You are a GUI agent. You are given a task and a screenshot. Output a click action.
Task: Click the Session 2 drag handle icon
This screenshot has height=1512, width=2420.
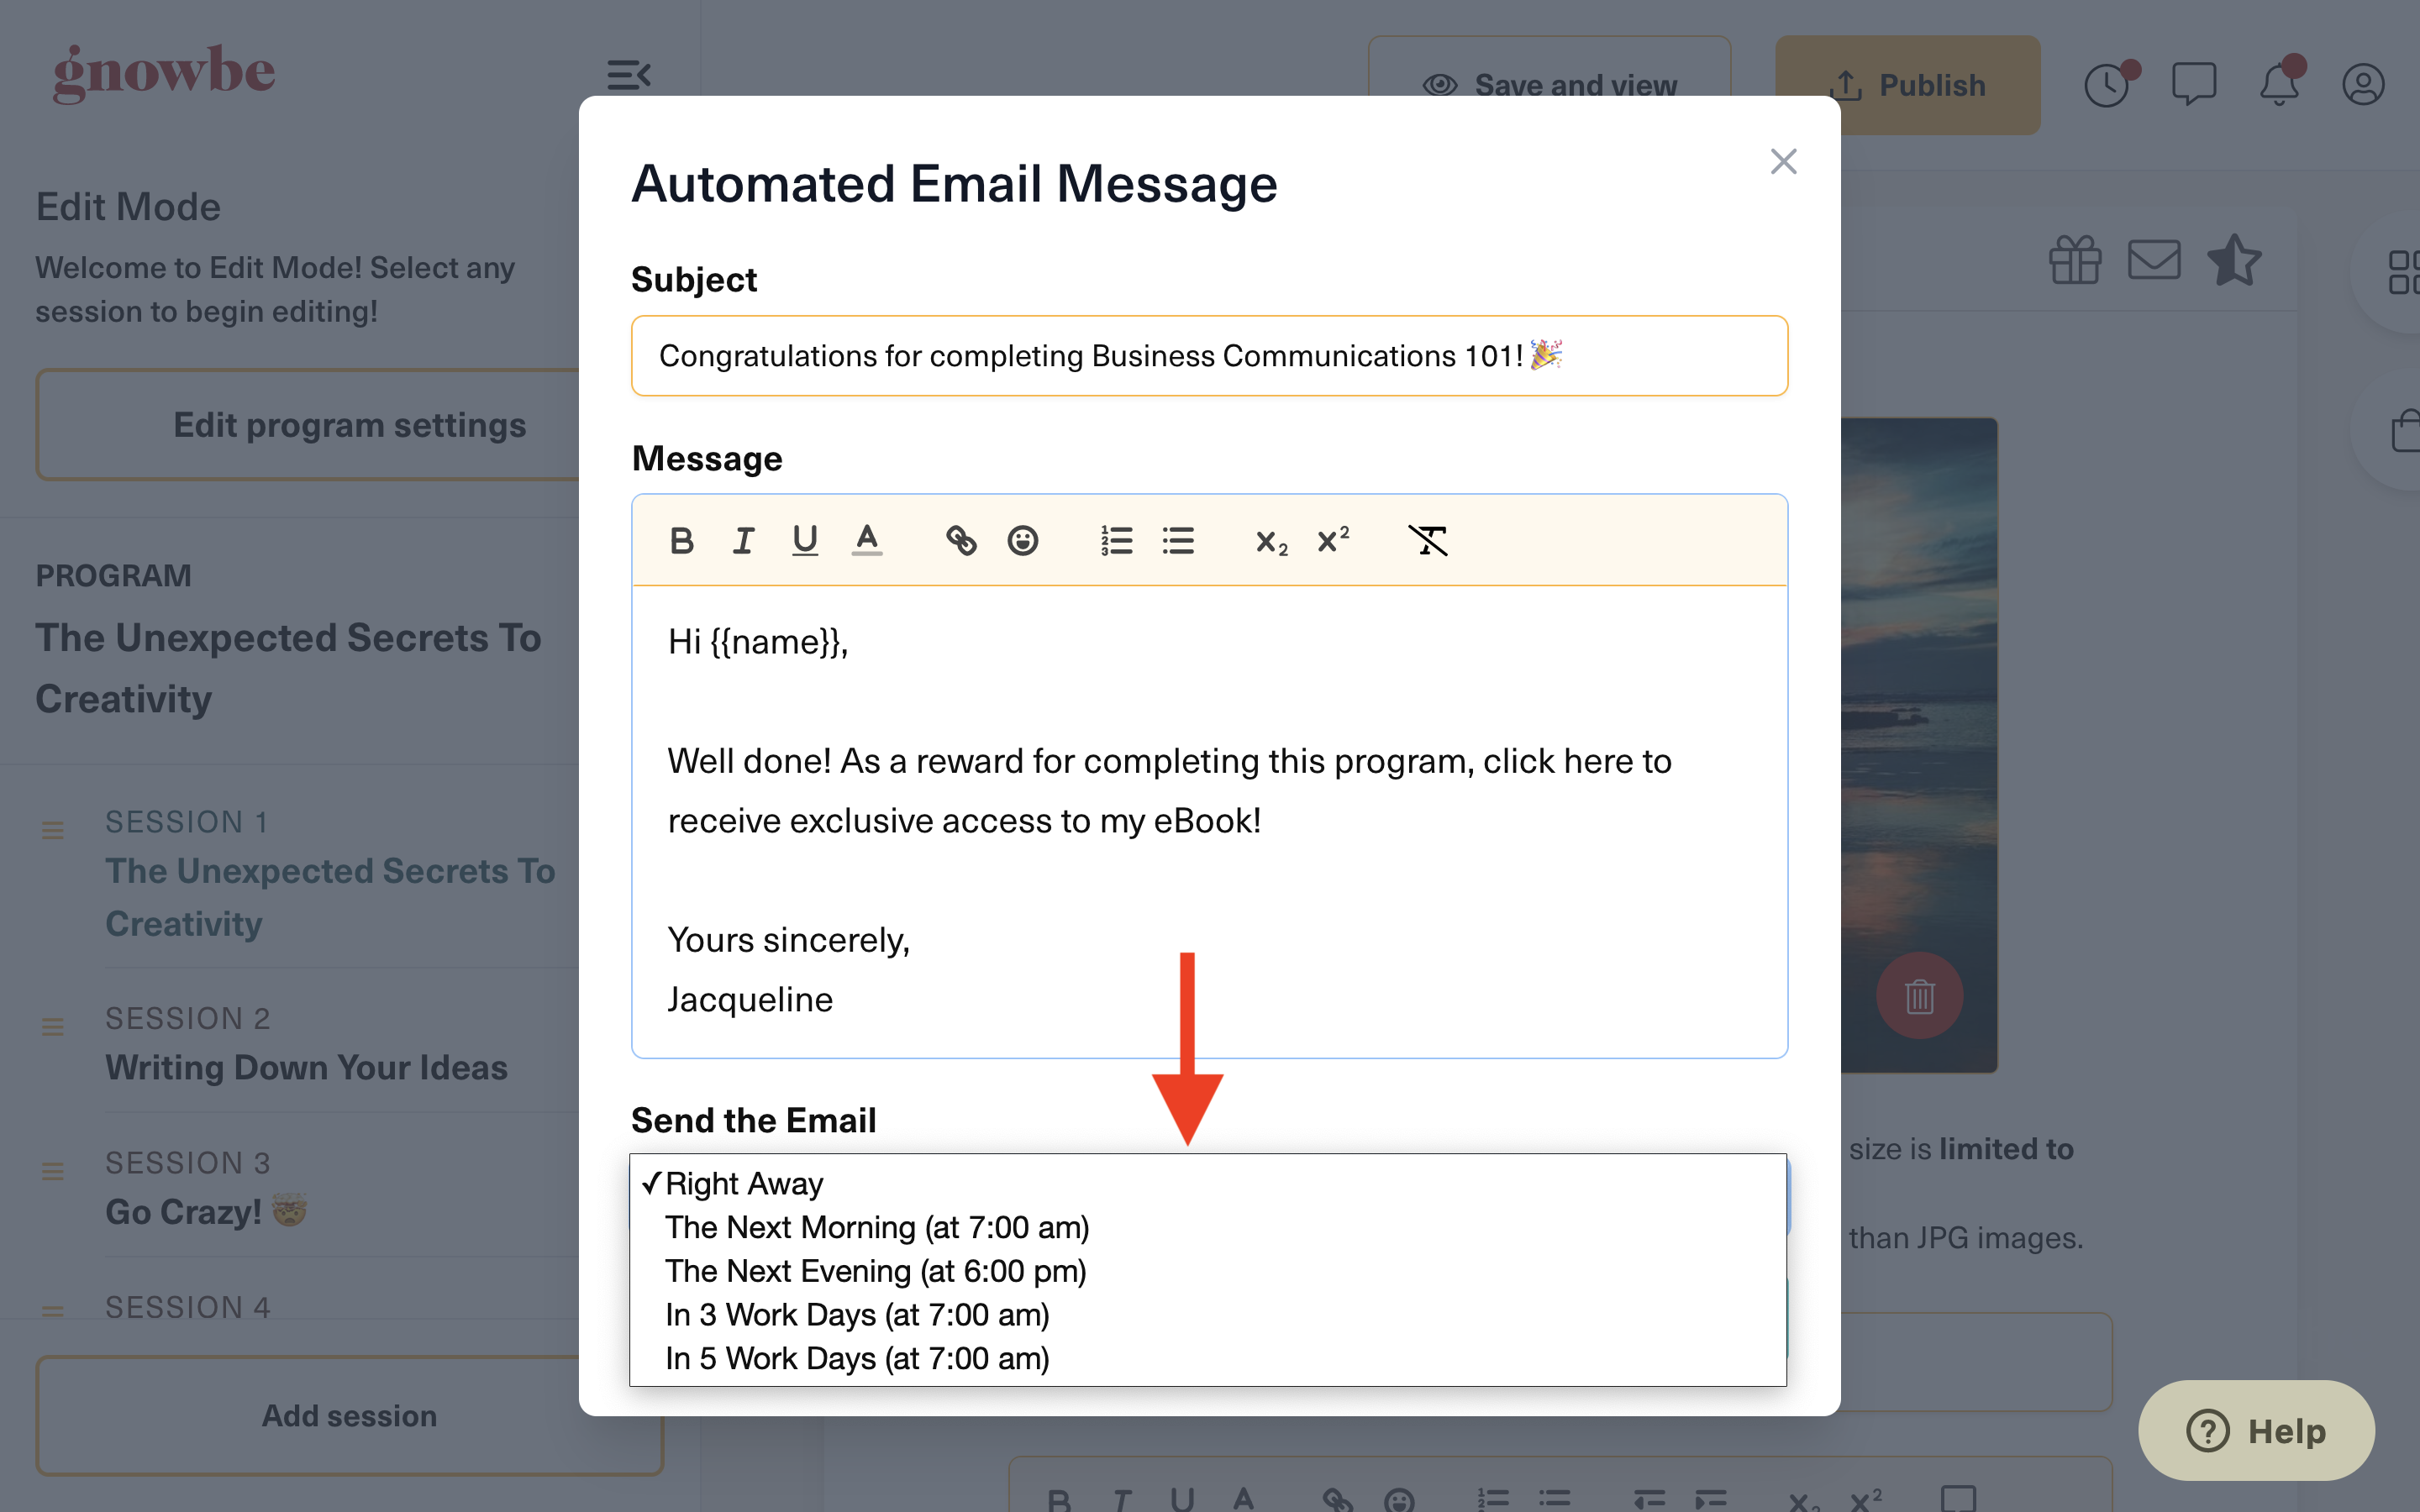click(53, 1026)
